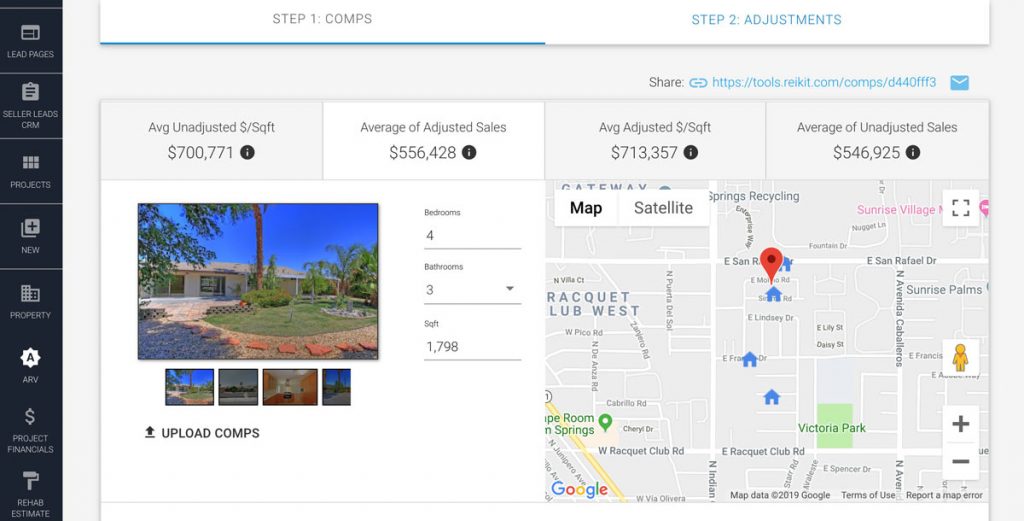Open the Property building icon
Screen dimensions: 1024x521
[x=31, y=293]
